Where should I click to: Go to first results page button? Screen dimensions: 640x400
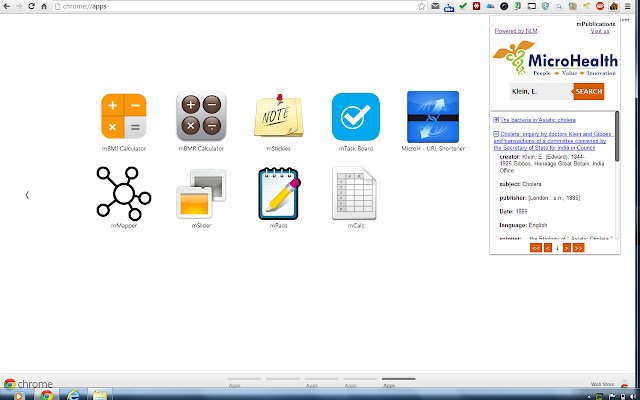tap(536, 248)
